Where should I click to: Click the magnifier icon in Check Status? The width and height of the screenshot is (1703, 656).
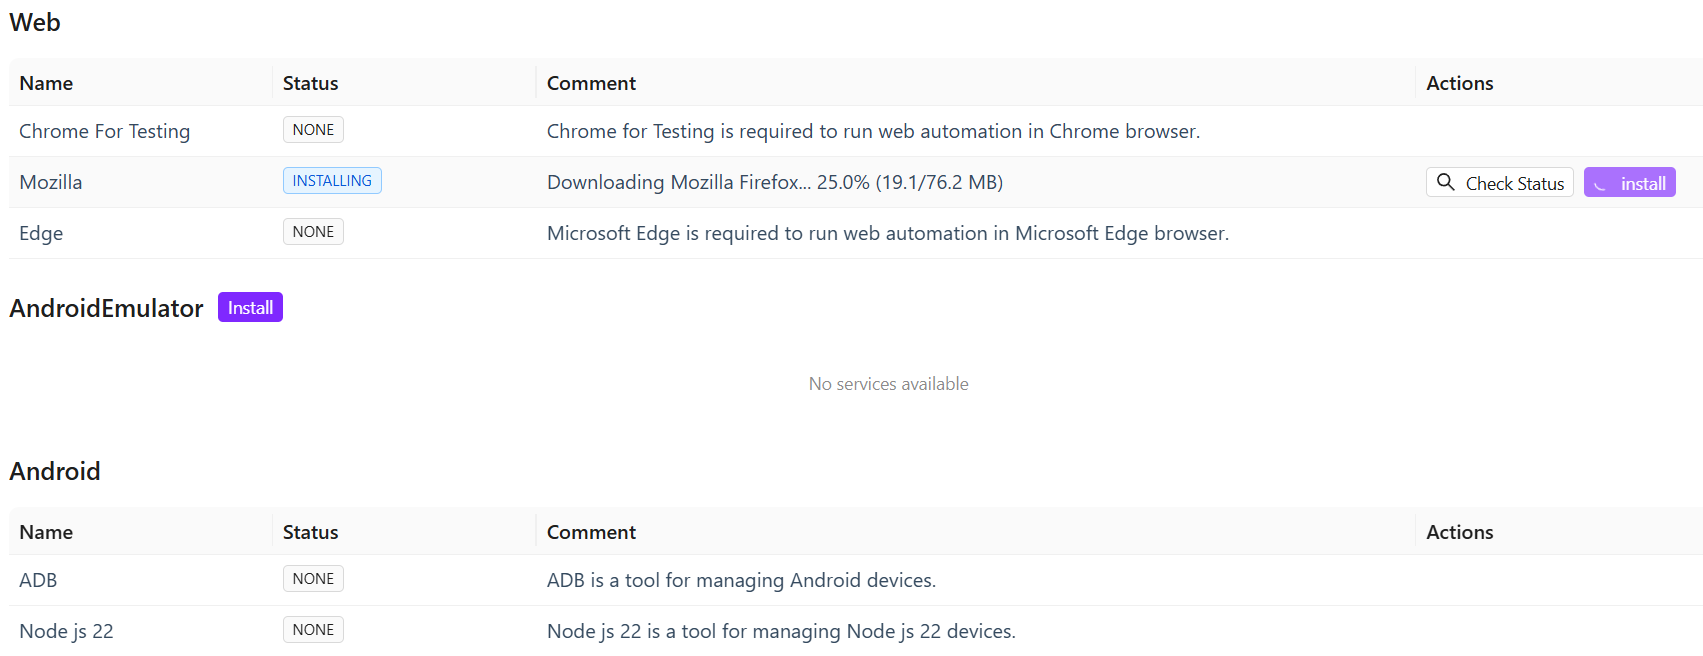[1445, 182]
